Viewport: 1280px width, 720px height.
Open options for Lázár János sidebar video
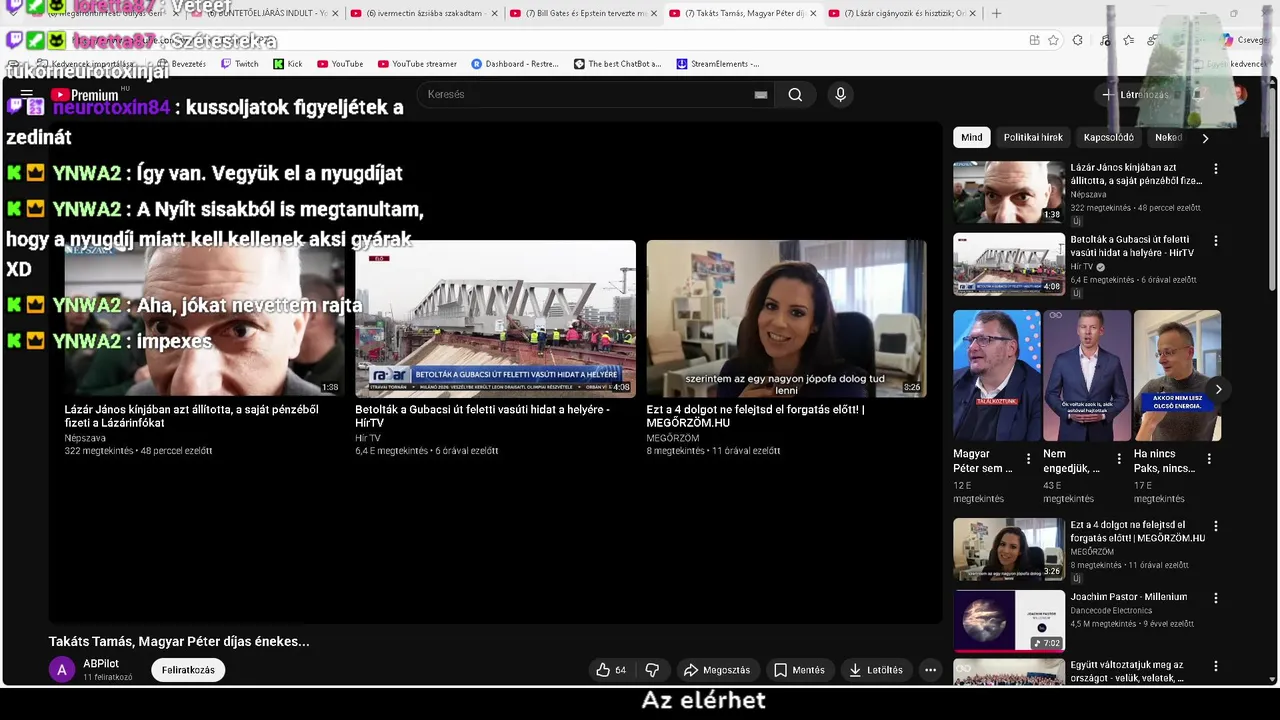pyautogui.click(x=1216, y=169)
